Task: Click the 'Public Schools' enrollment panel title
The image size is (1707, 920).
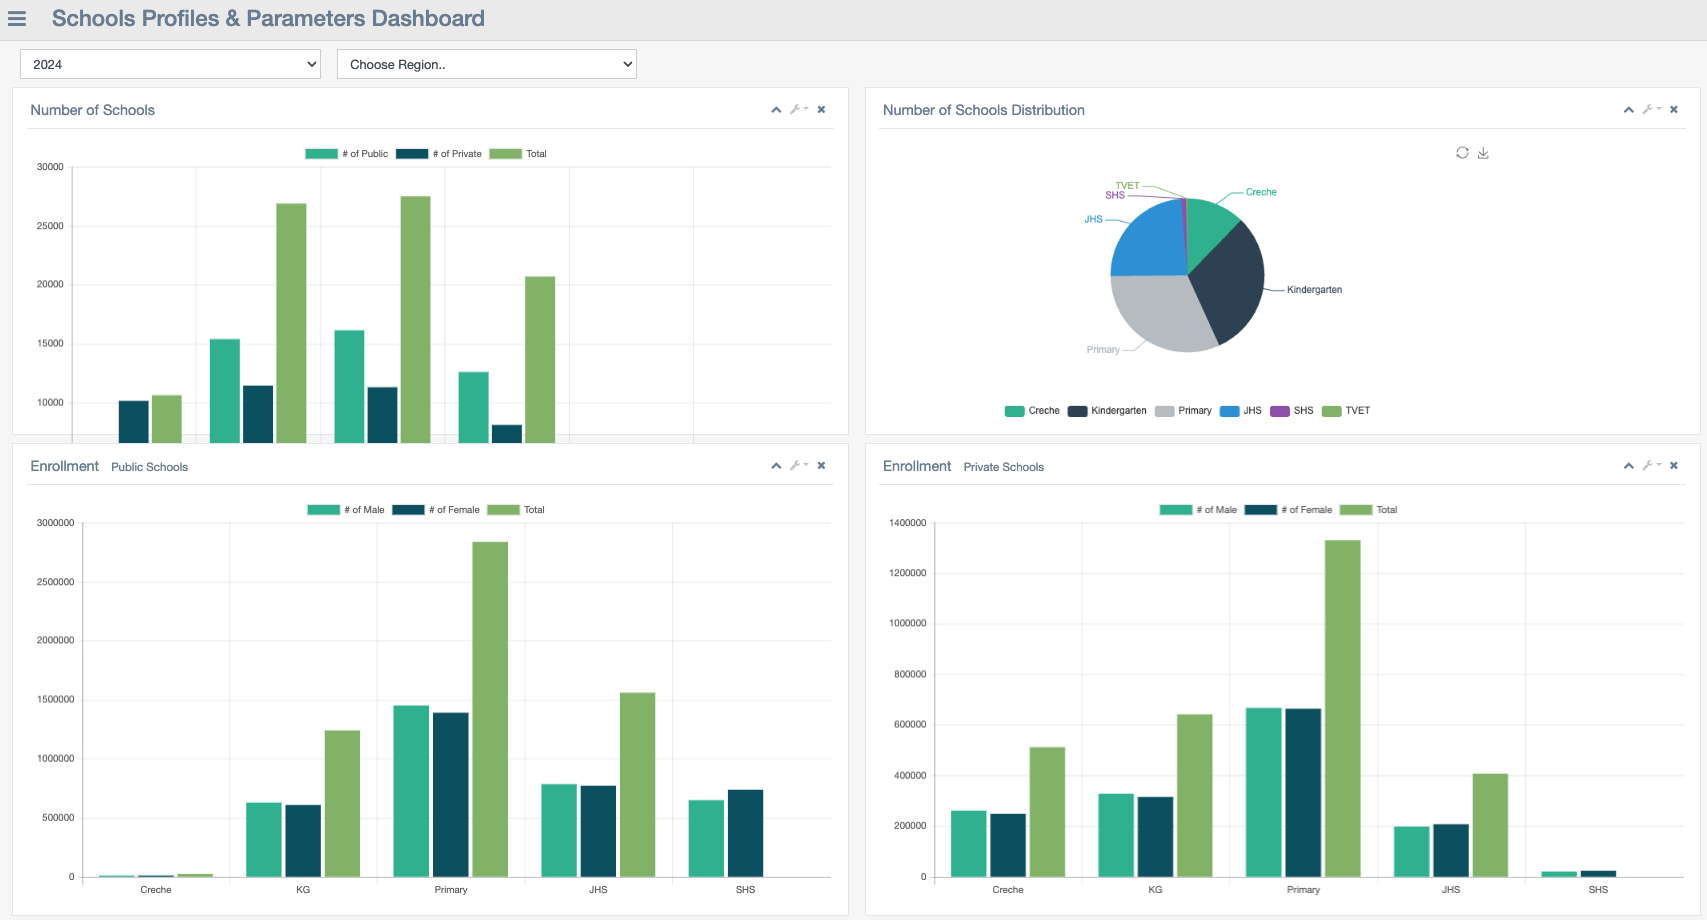Action: pos(149,466)
